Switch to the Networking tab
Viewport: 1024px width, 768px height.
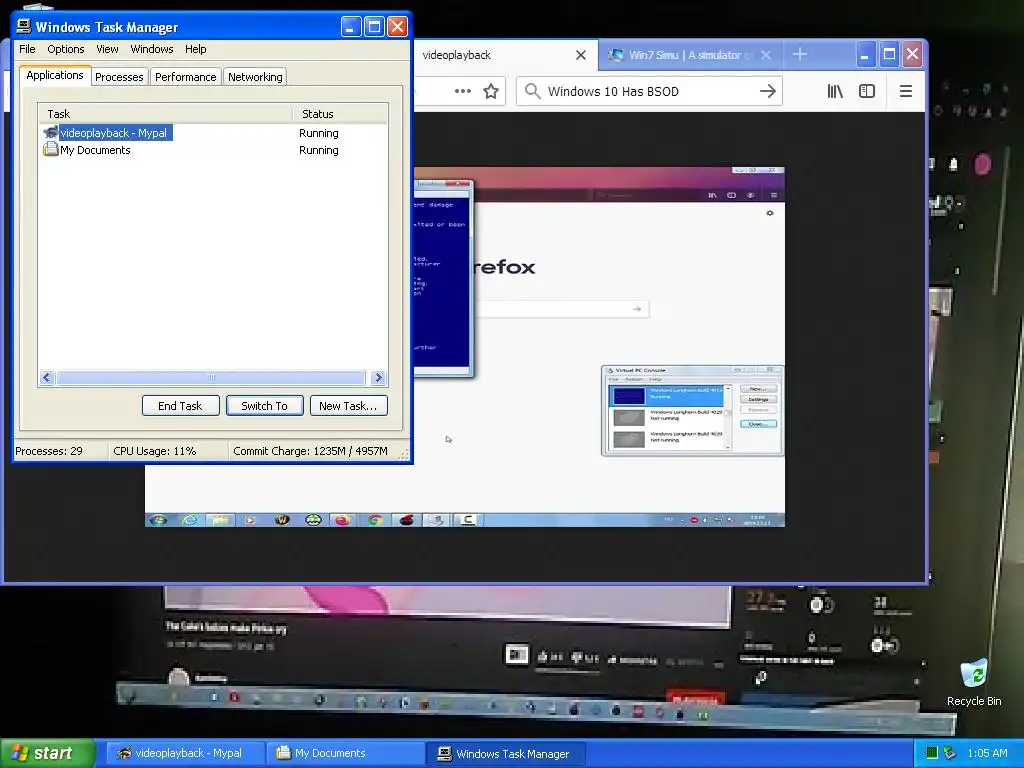point(255,77)
